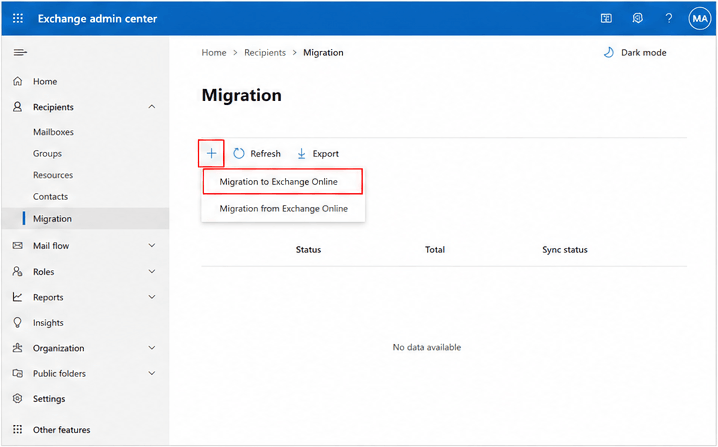718x447 pixels.
Task: Expand the Public folders chevron
Action: [152, 373]
